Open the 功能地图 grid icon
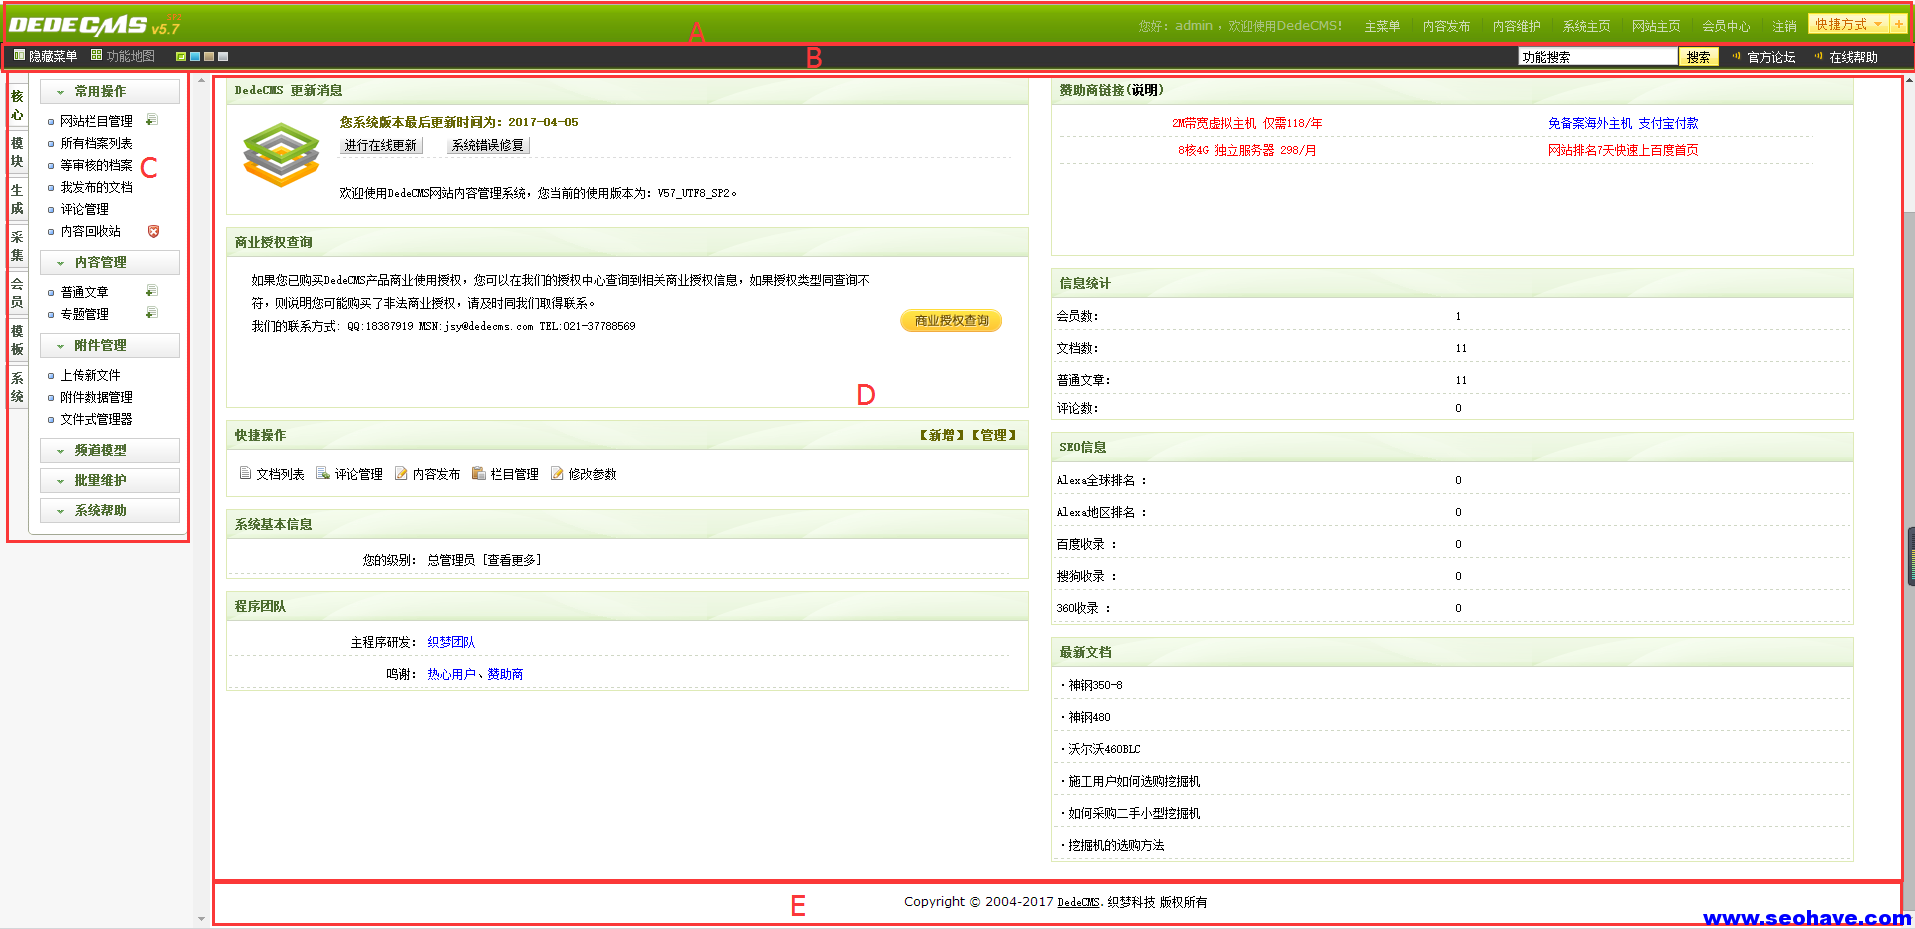 96,56
